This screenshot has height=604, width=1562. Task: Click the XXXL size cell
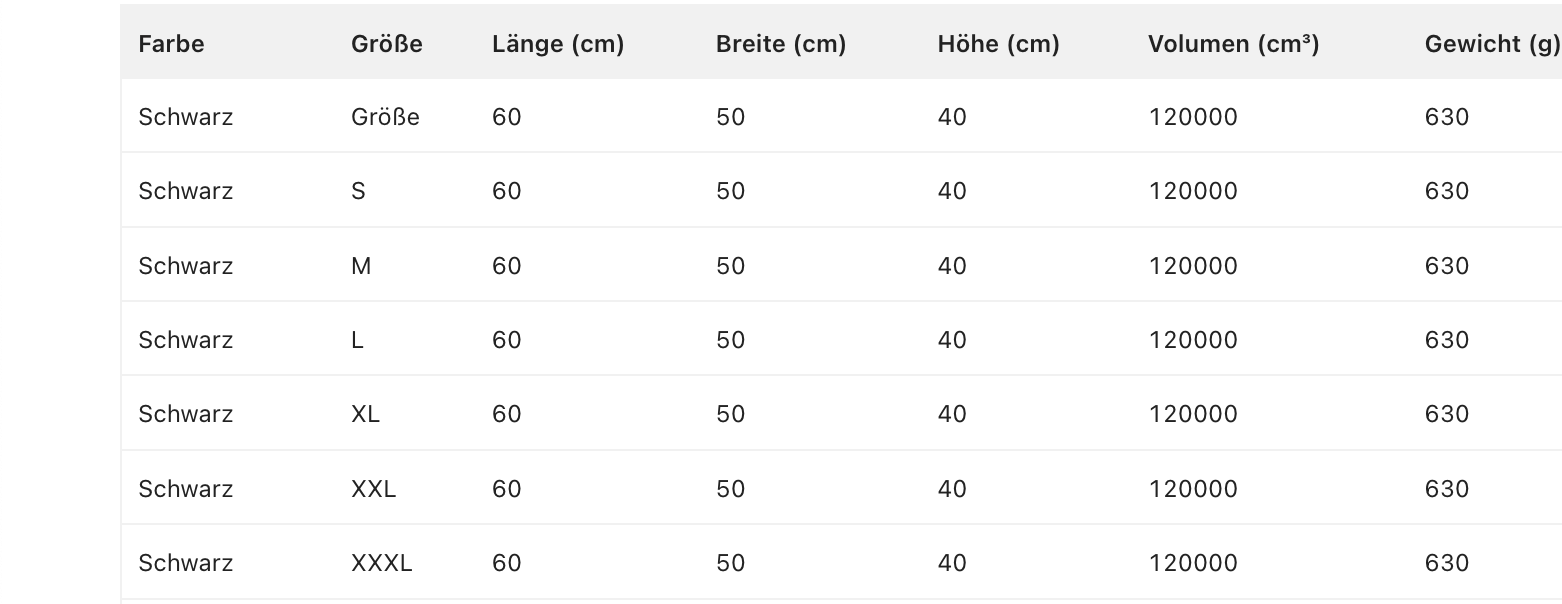tap(382, 563)
